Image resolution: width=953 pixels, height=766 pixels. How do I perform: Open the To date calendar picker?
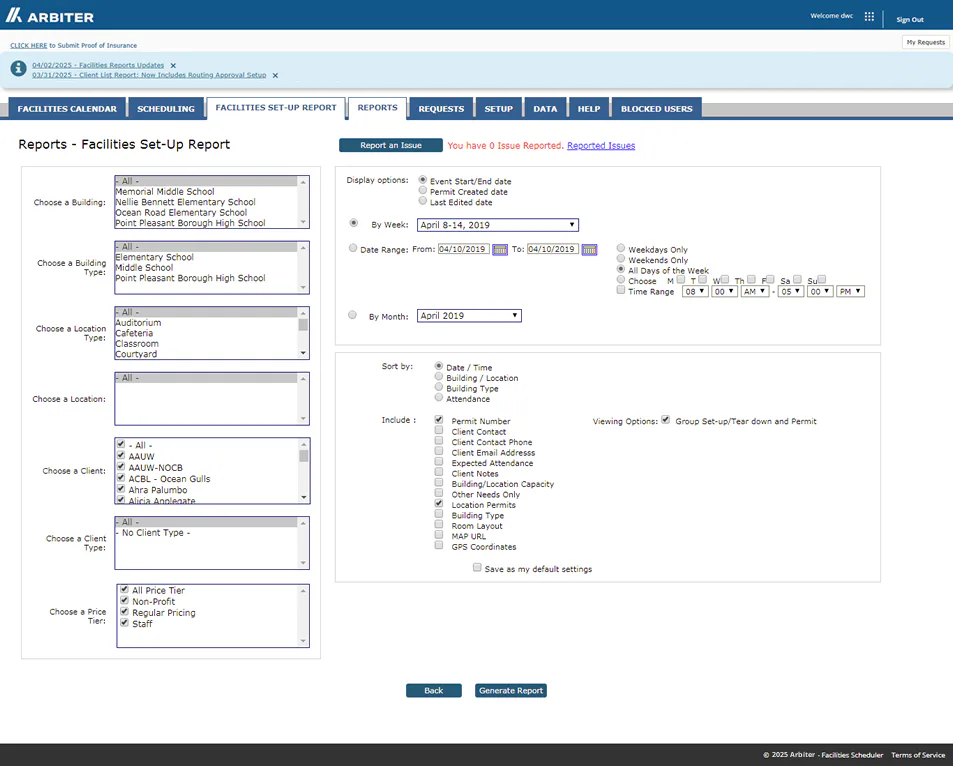click(590, 249)
